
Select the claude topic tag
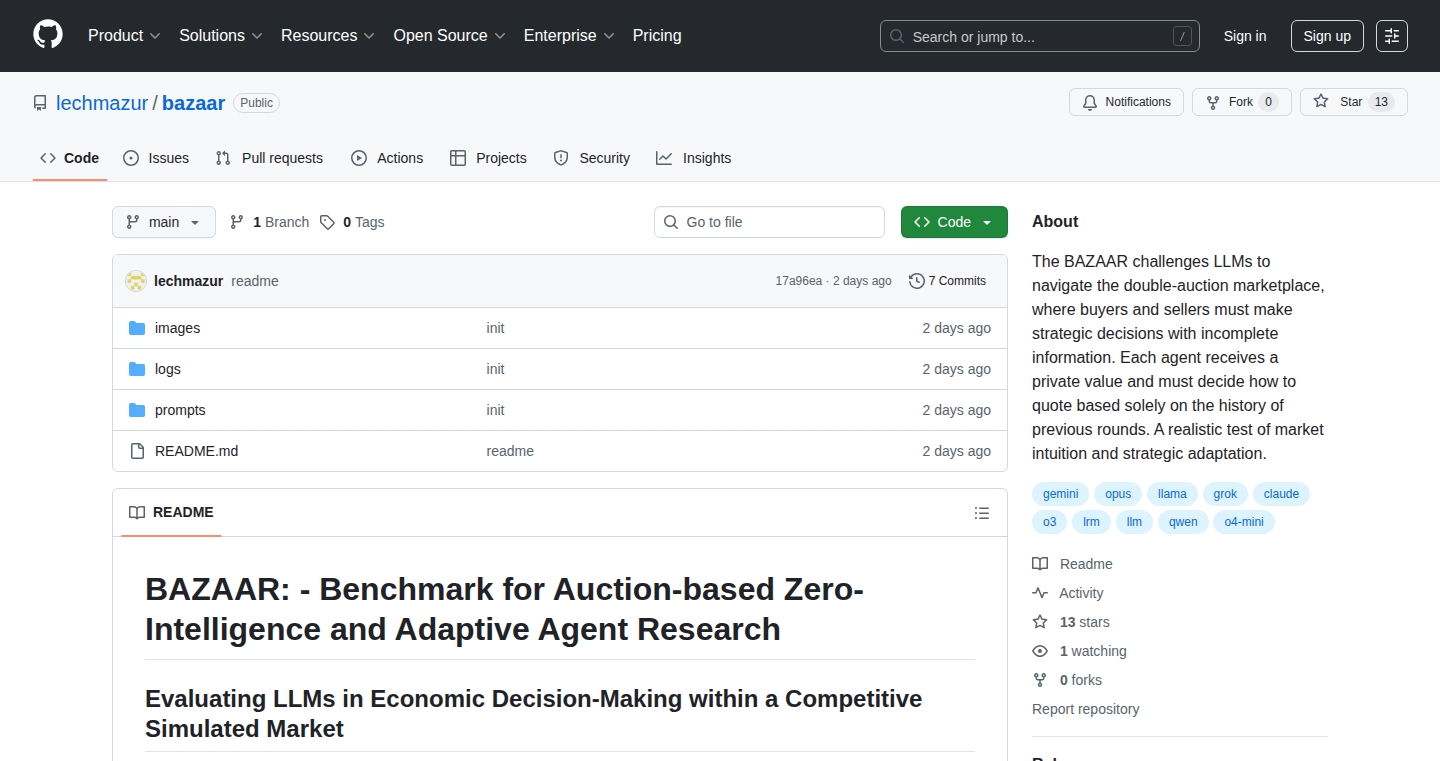(1282, 494)
